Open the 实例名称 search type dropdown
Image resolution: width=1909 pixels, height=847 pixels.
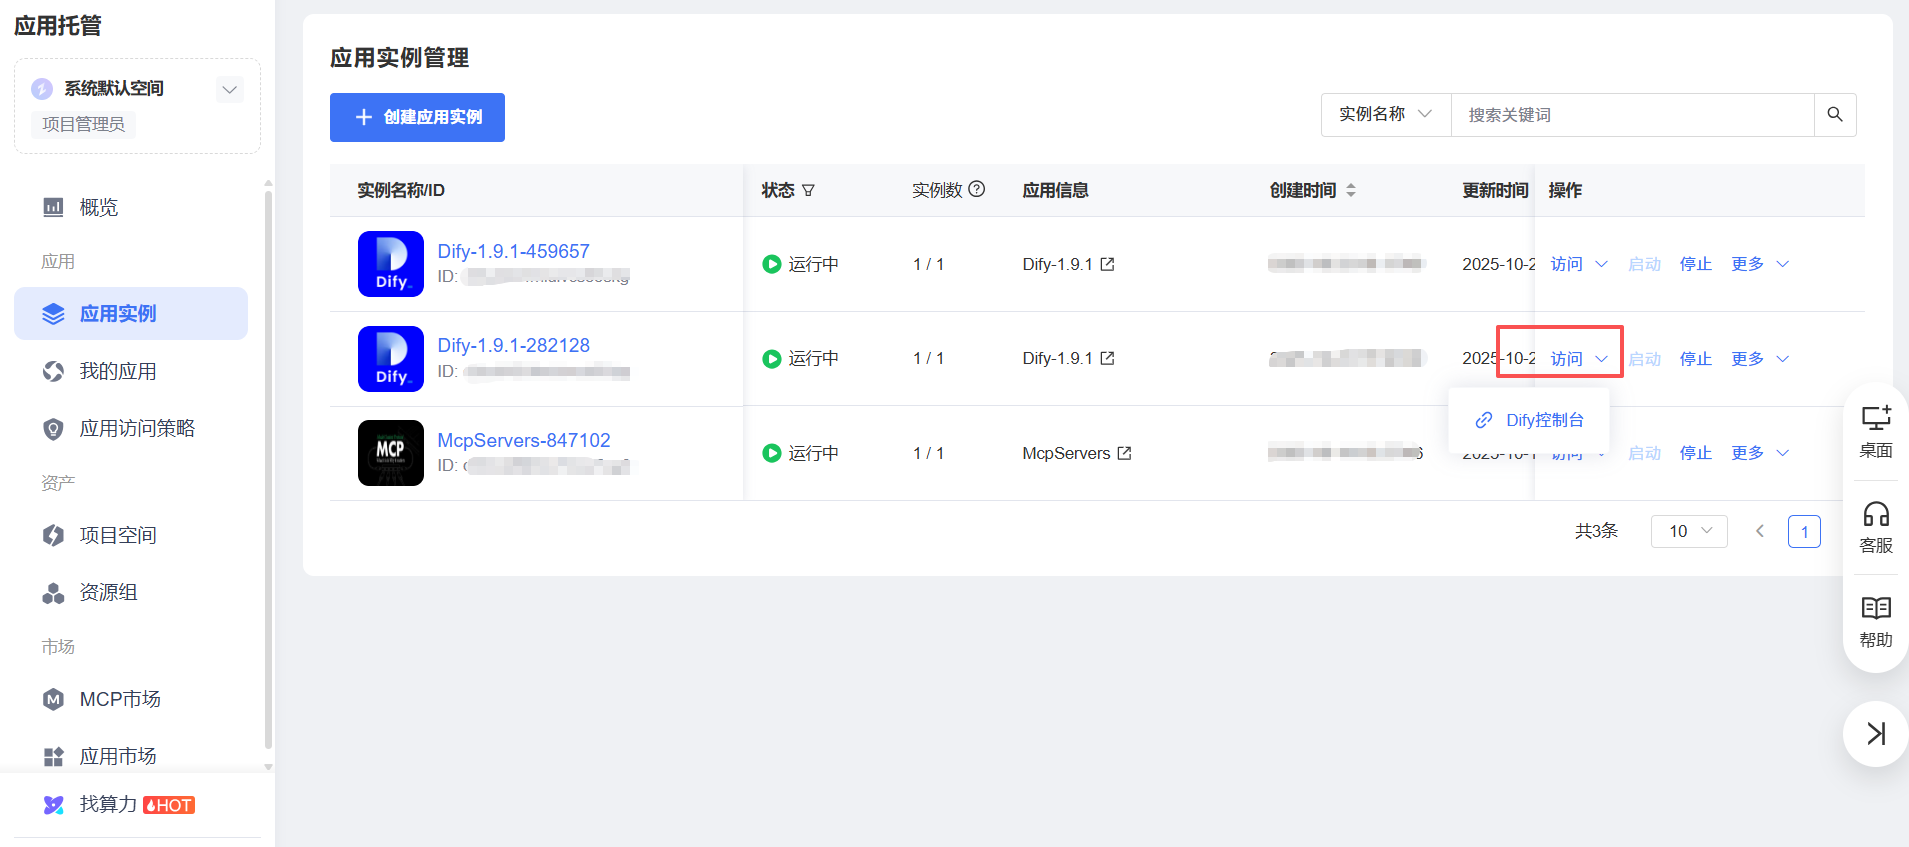click(x=1385, y=115)
